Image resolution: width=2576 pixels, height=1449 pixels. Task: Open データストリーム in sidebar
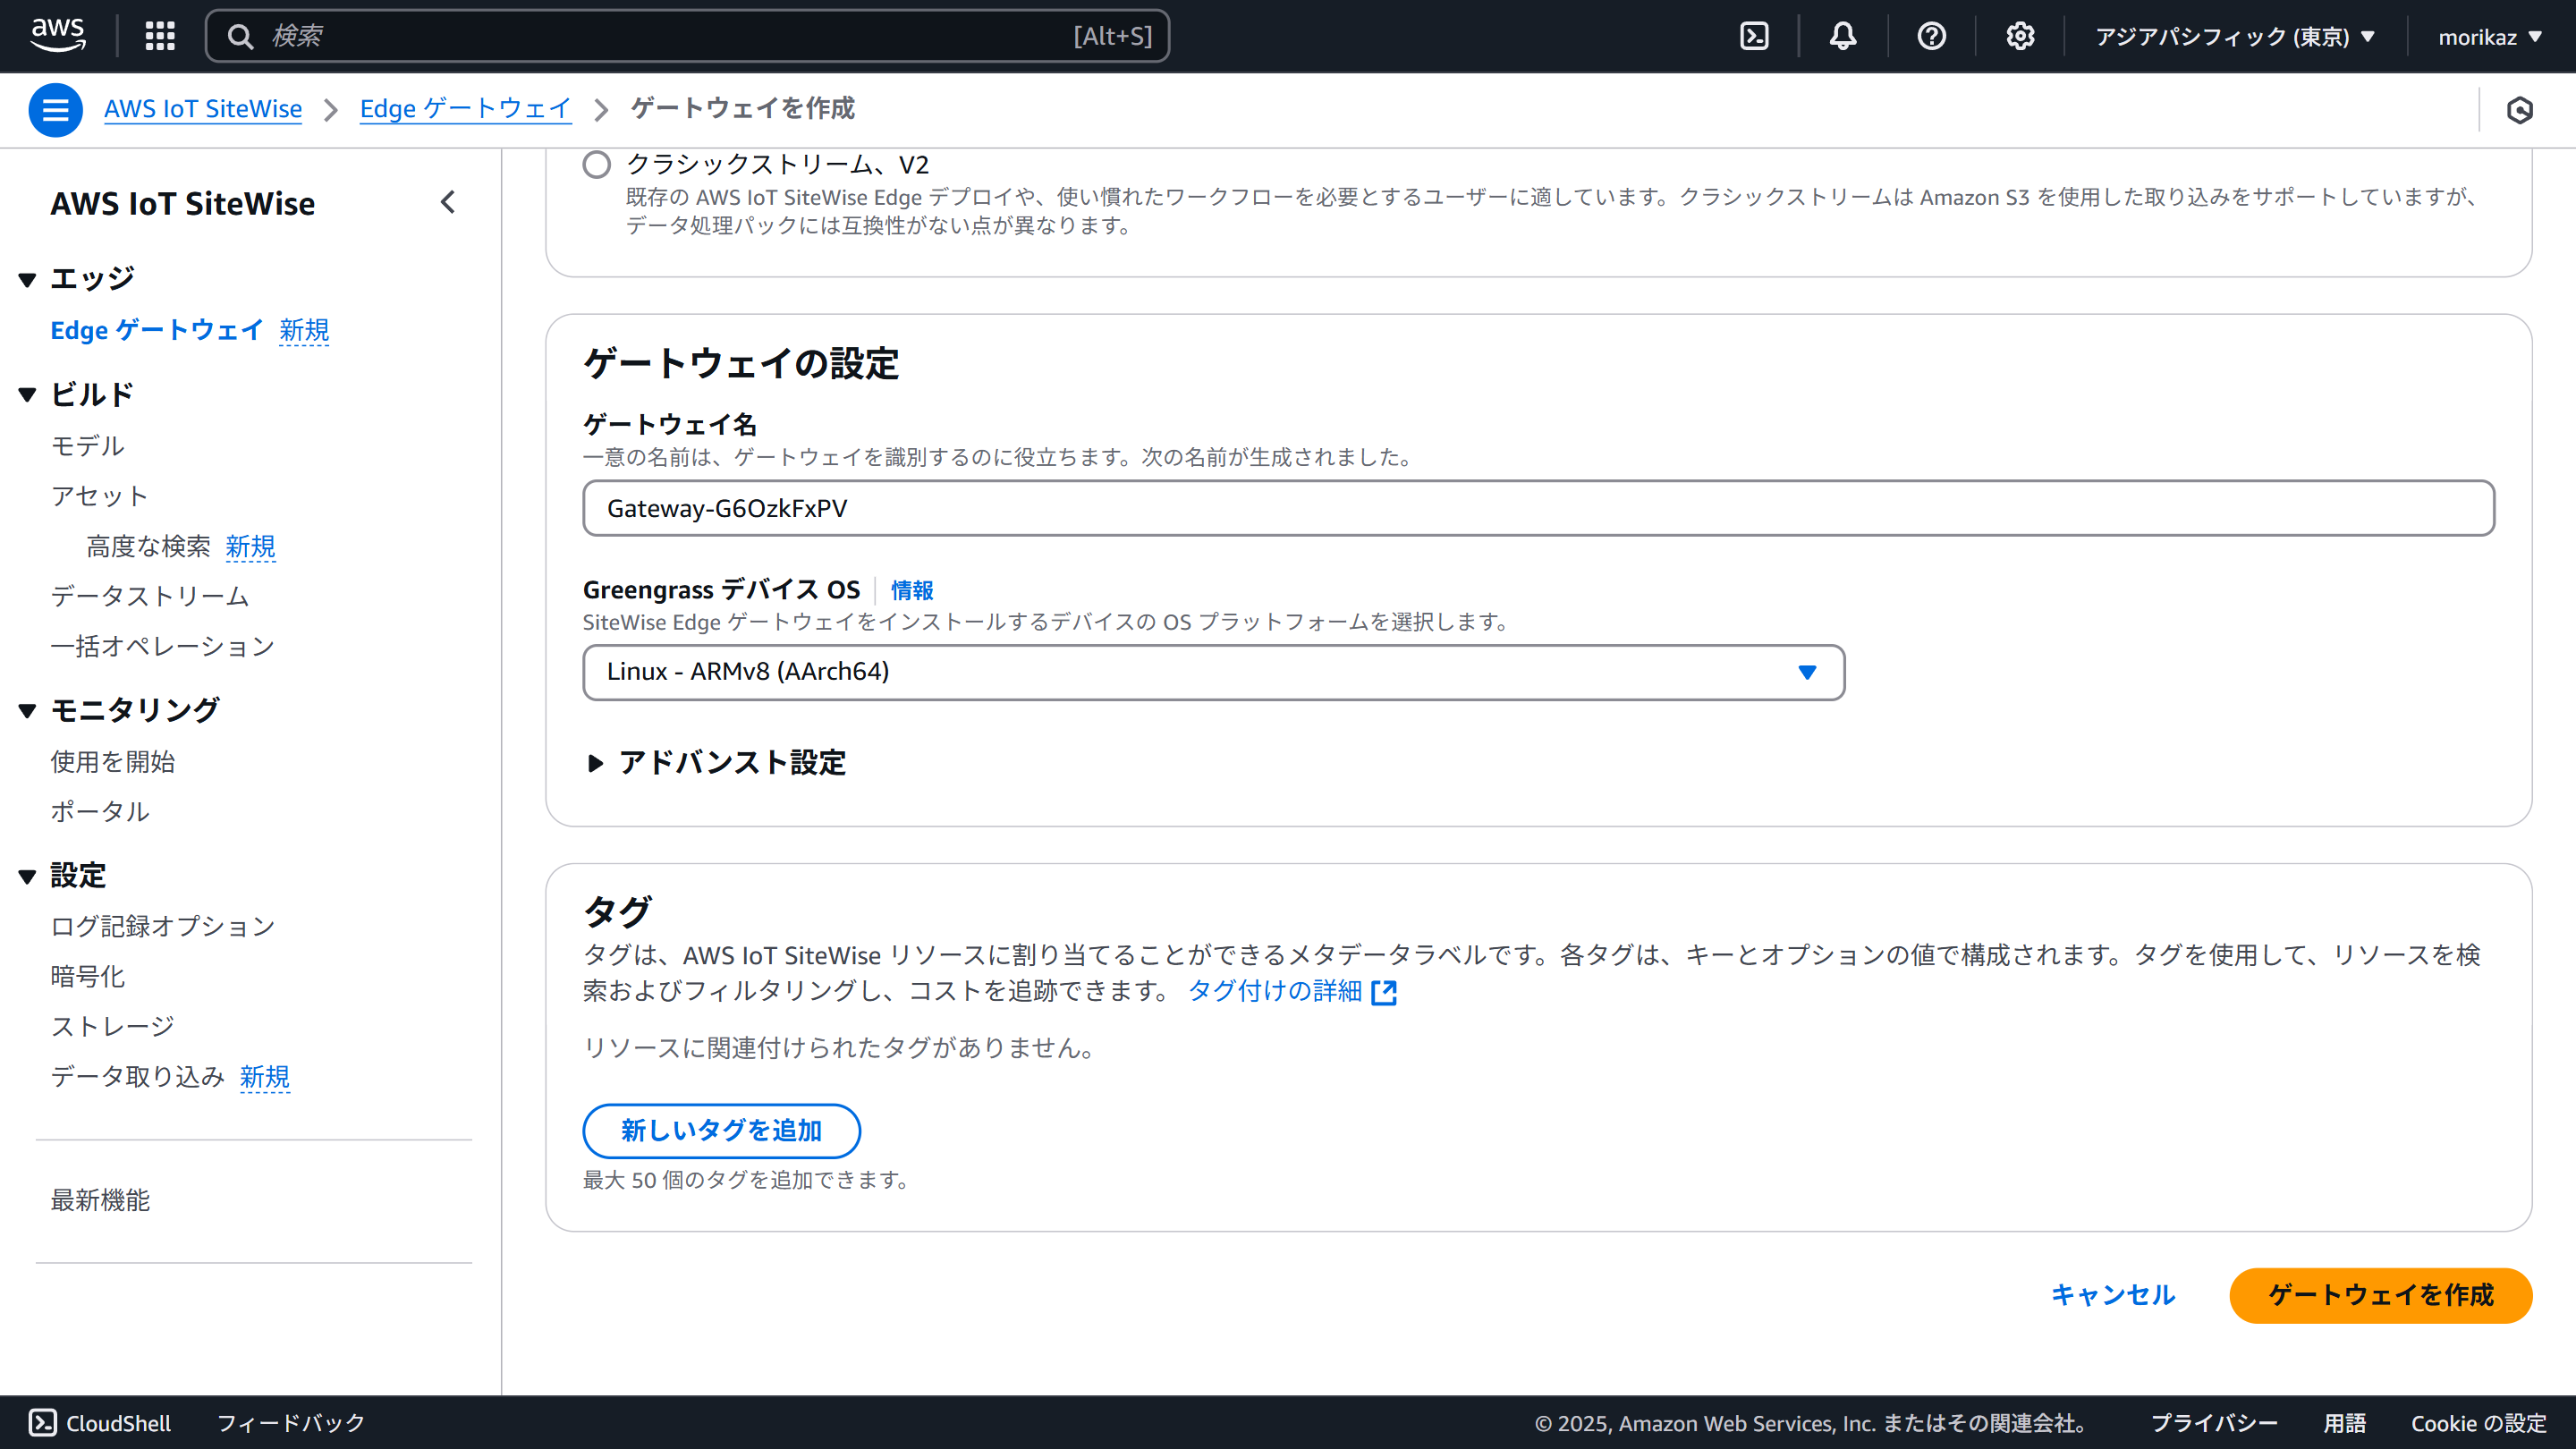tap(150, 596)
